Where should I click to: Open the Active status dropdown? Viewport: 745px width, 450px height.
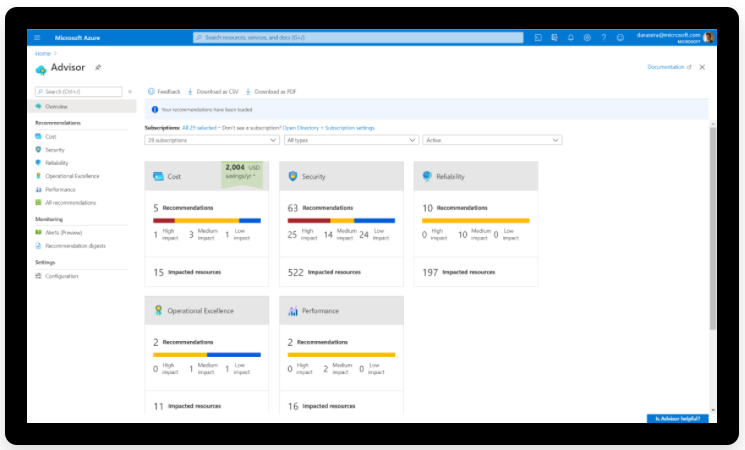(x=491, y=140)
